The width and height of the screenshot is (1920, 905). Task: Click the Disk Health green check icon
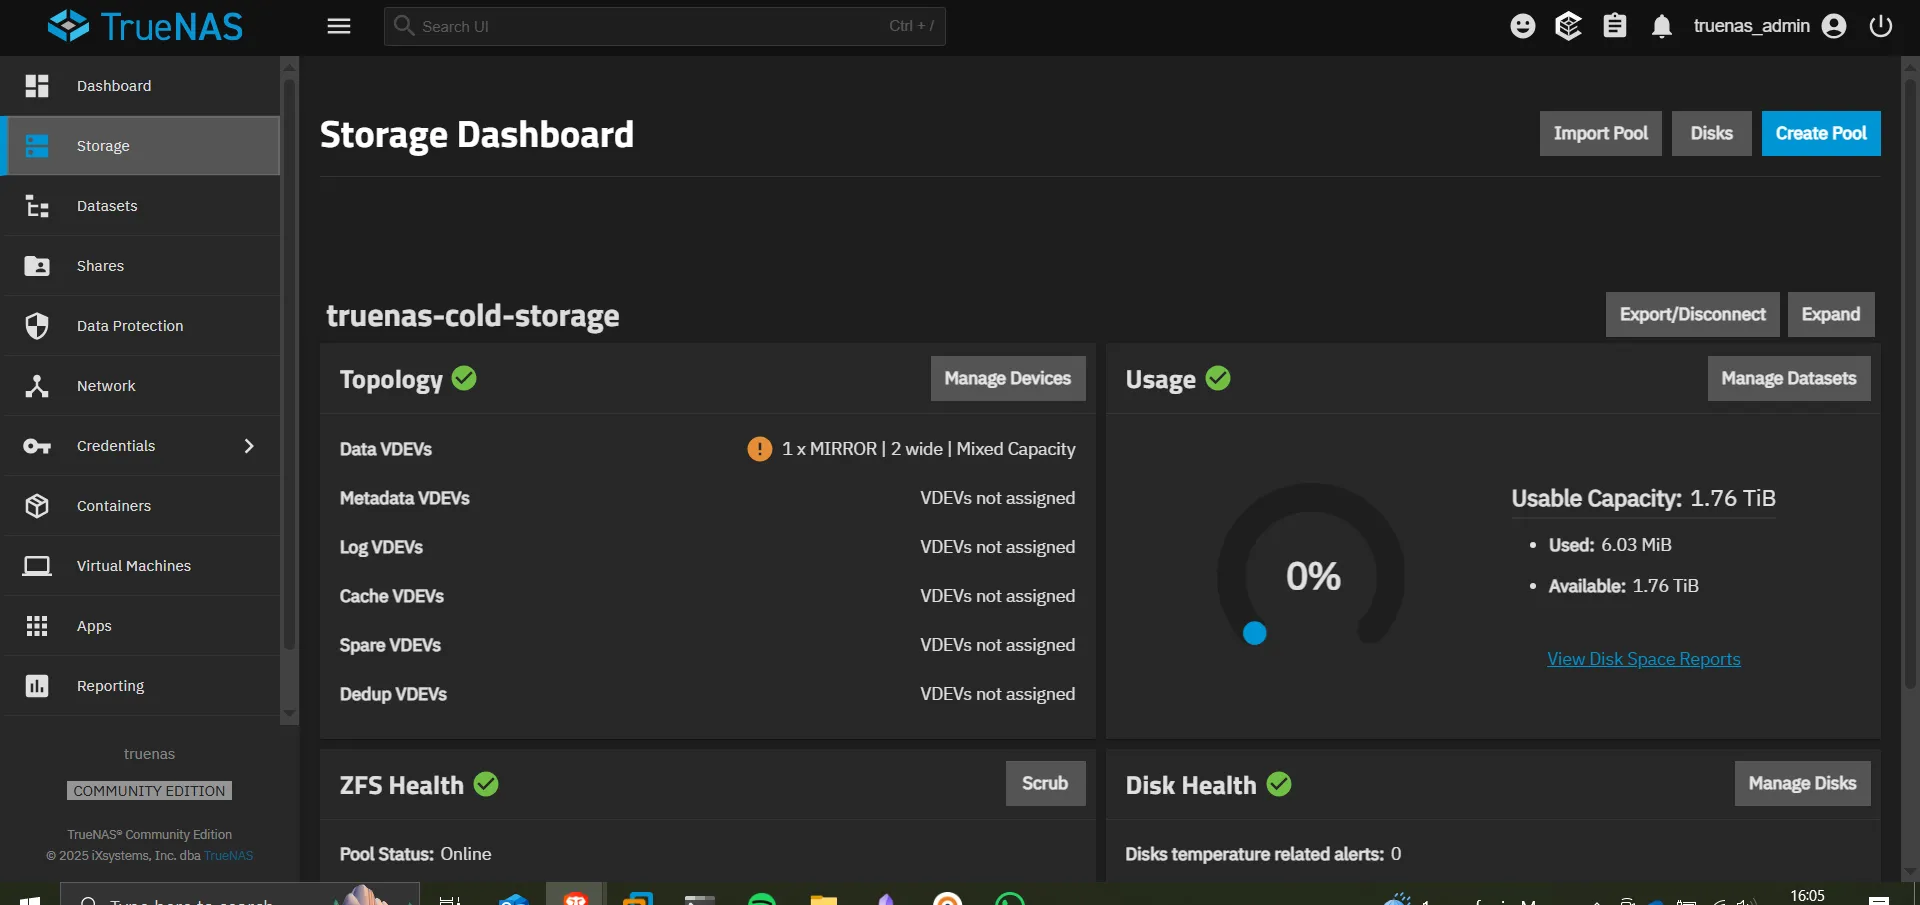[1279, 784]
